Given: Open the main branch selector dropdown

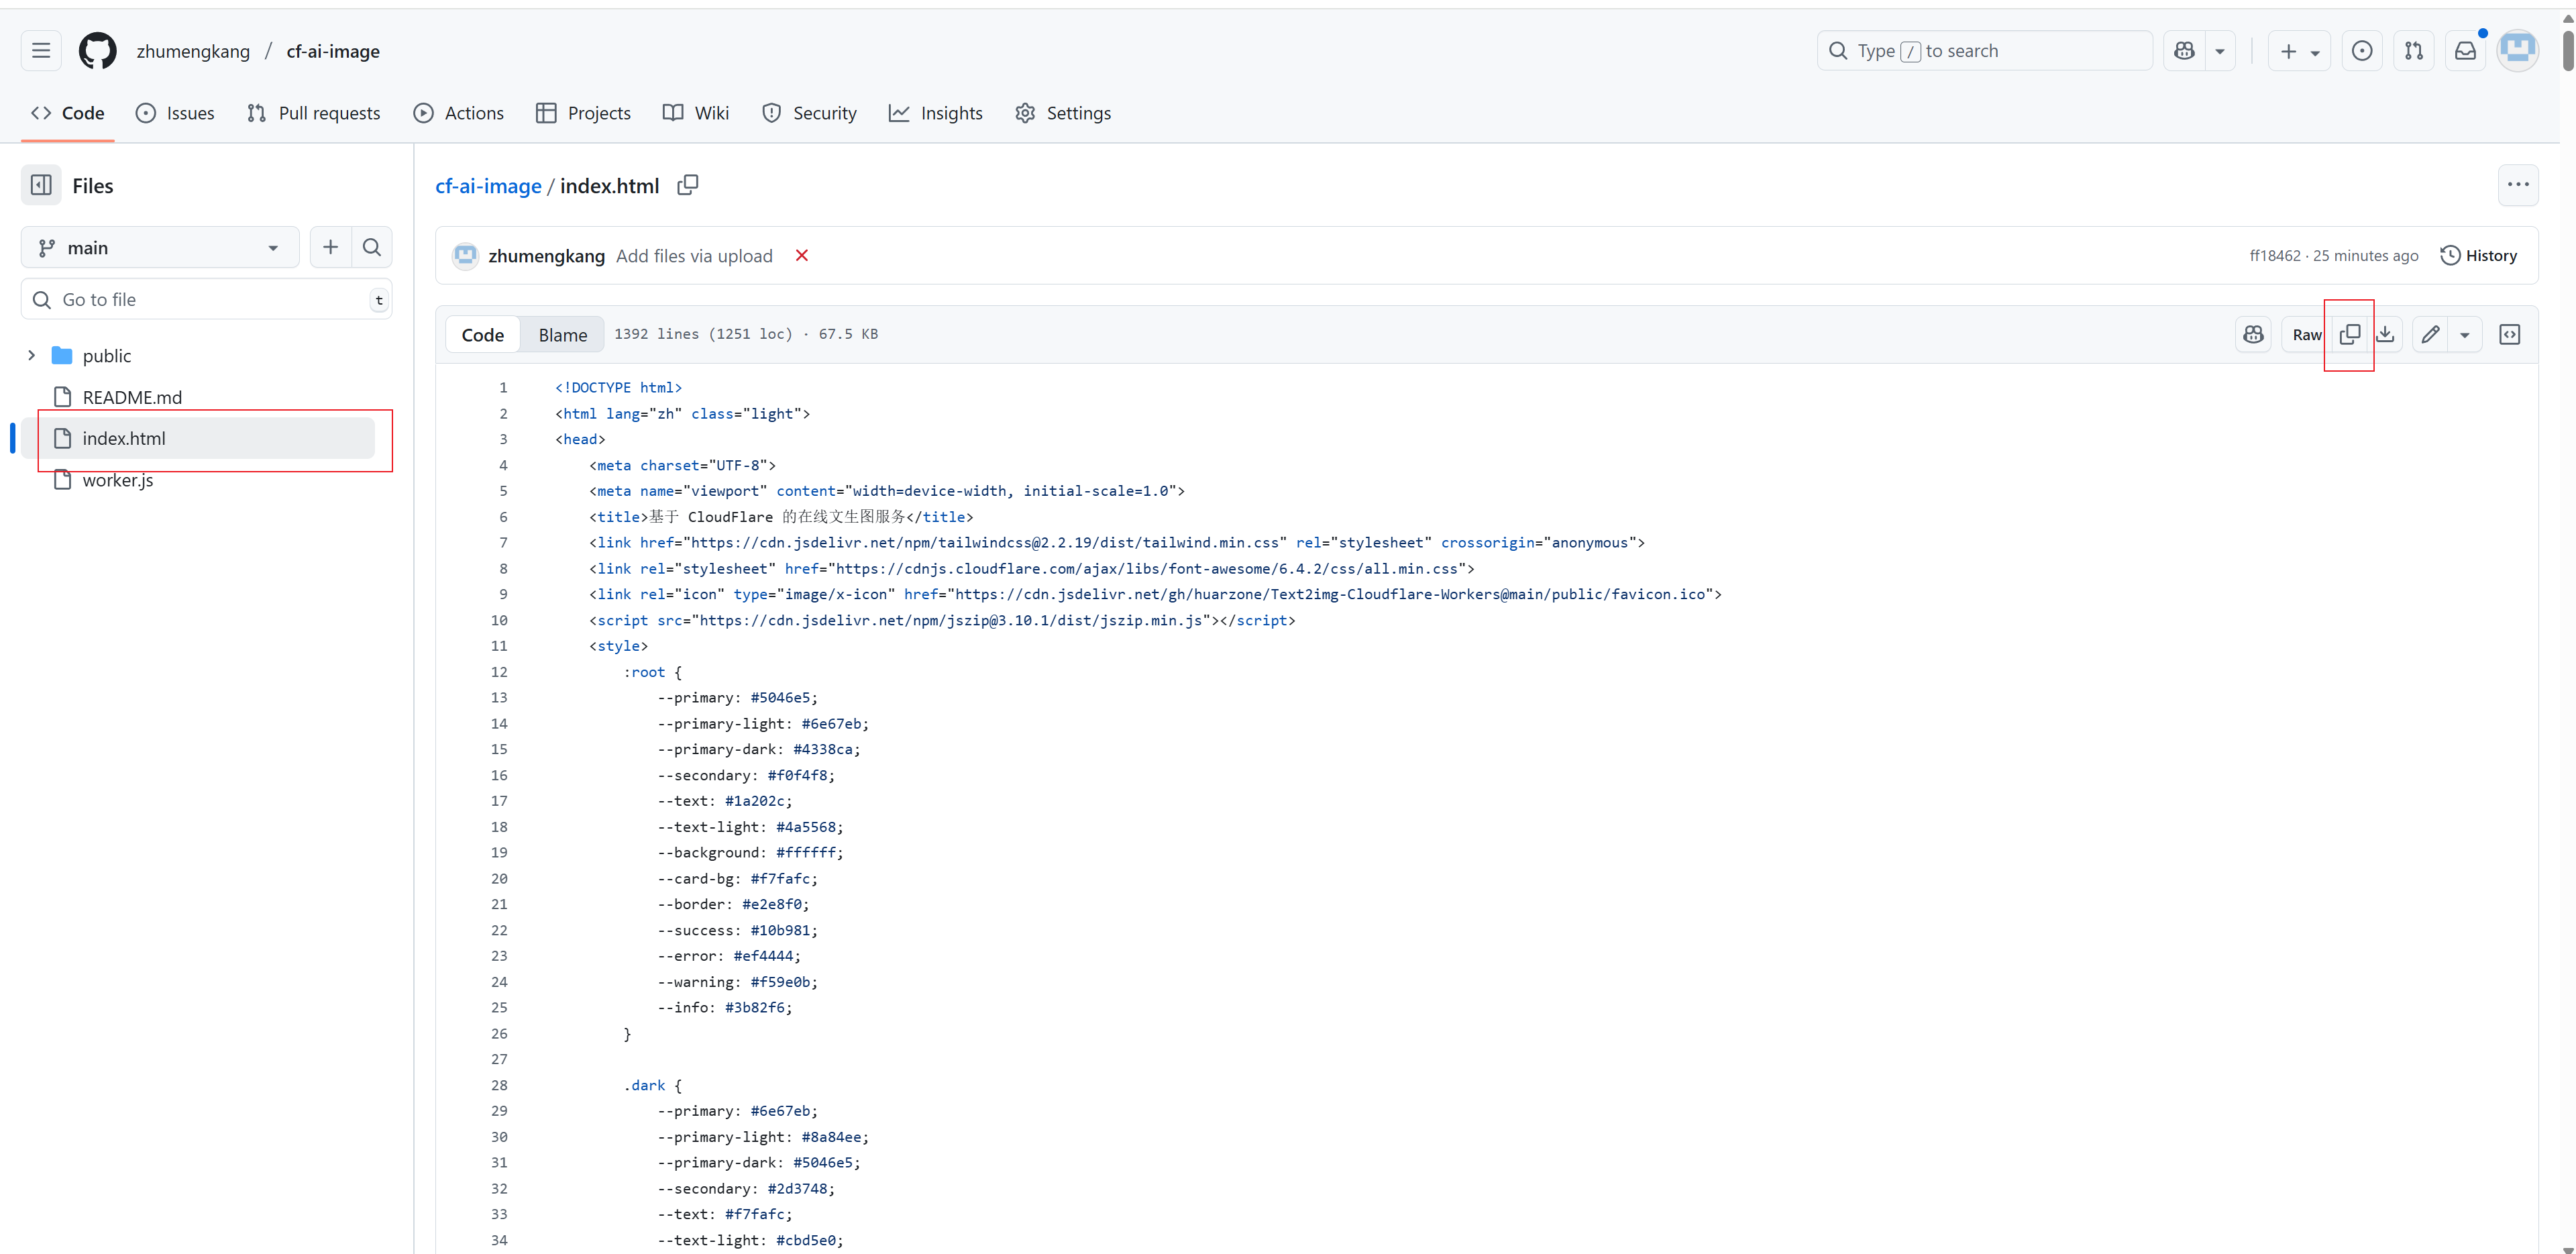Looking at the screenshot, I should [160, 248].
